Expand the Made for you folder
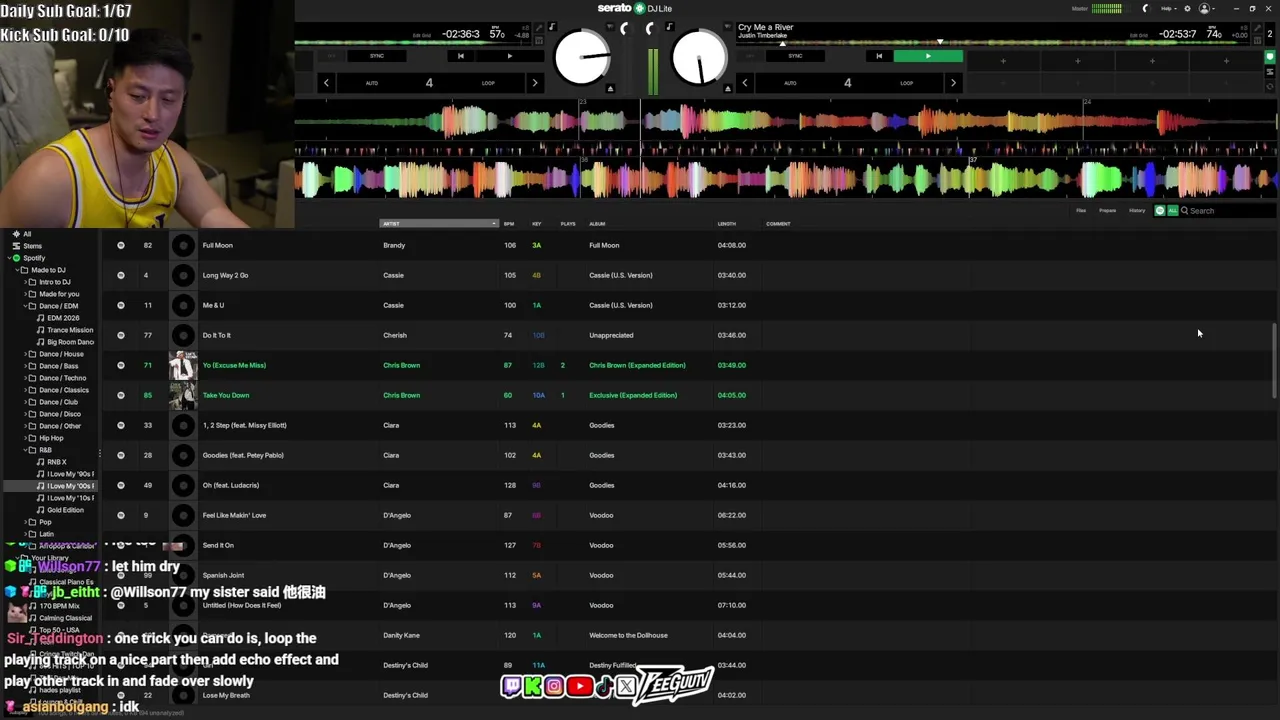 click(x=27, y=294)
